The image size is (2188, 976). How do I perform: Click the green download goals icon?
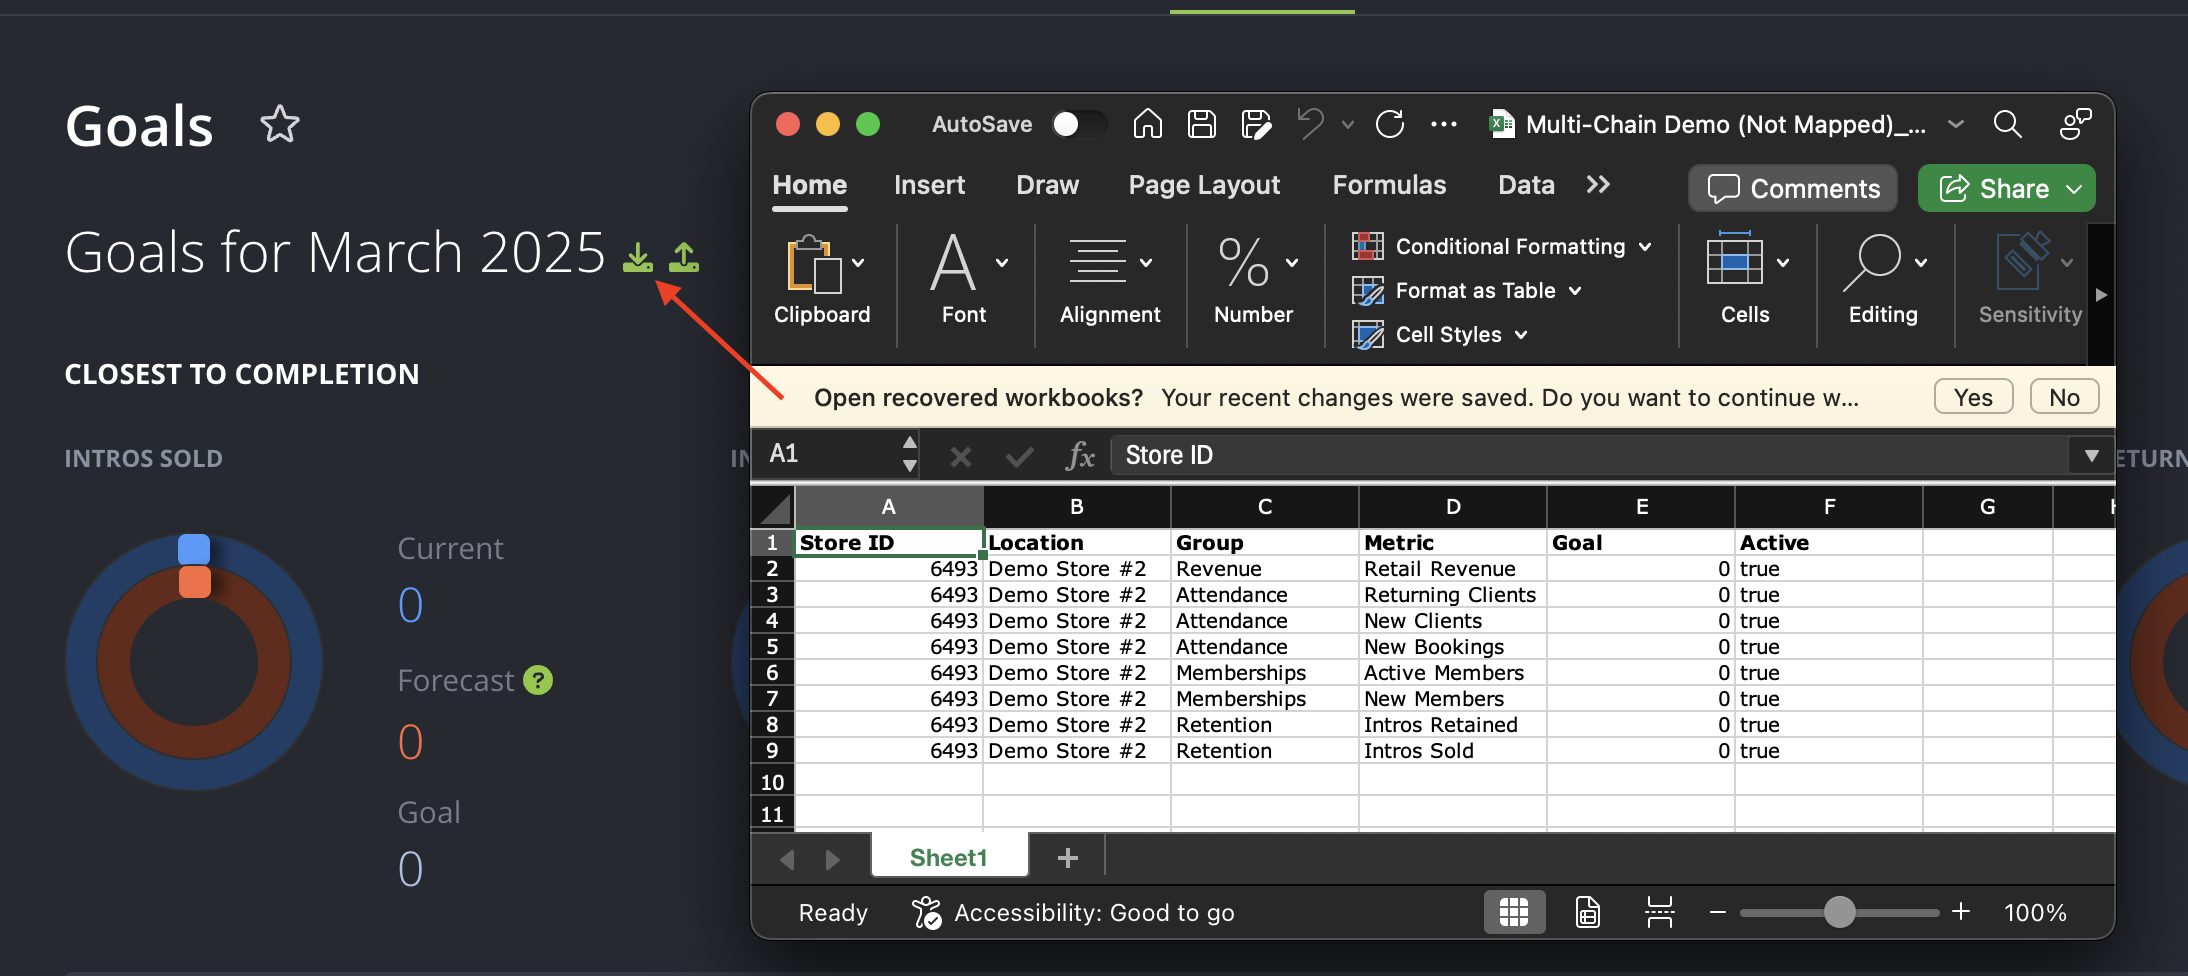tap(638, 258)
